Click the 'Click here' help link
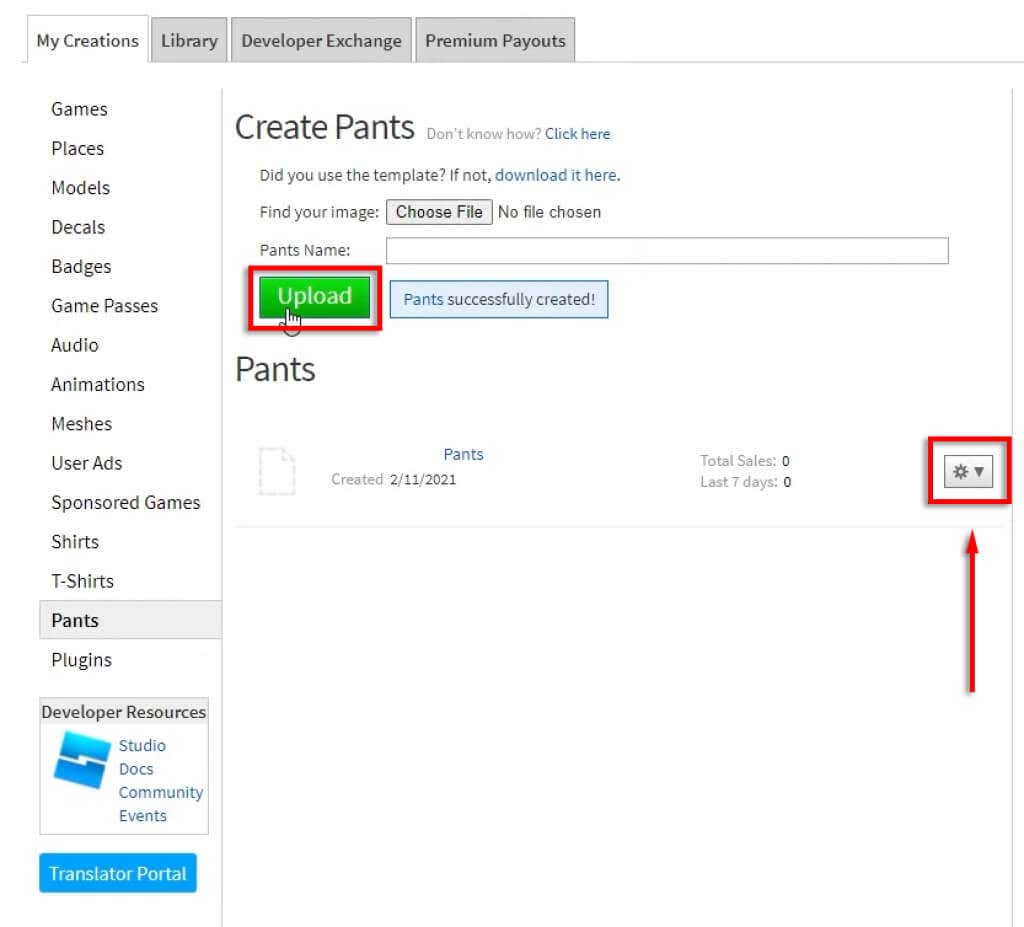Viewport: 1024px width, 927px height. pyautogui.click(x=577, y=133)
